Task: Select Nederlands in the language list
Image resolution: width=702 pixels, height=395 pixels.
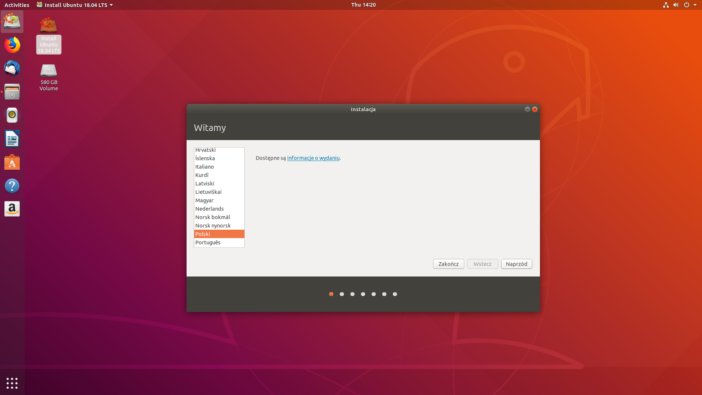Action: pos(219,209)
